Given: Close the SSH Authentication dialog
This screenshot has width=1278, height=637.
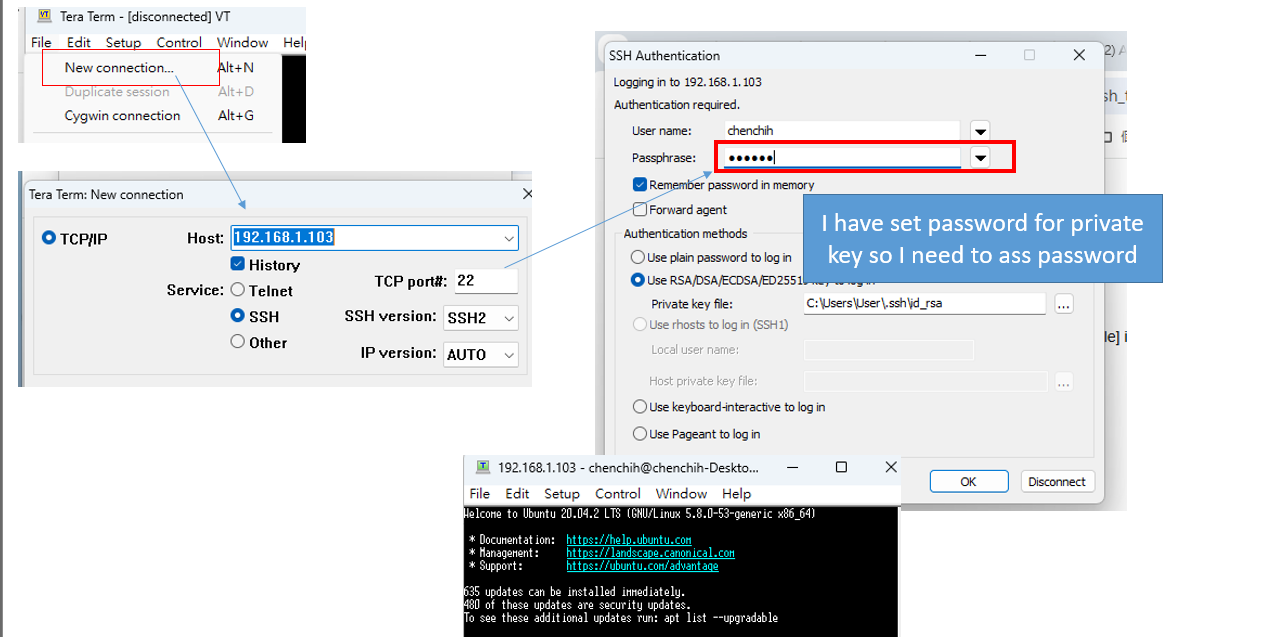Looking at the screenshot, I should (1079, 55).
